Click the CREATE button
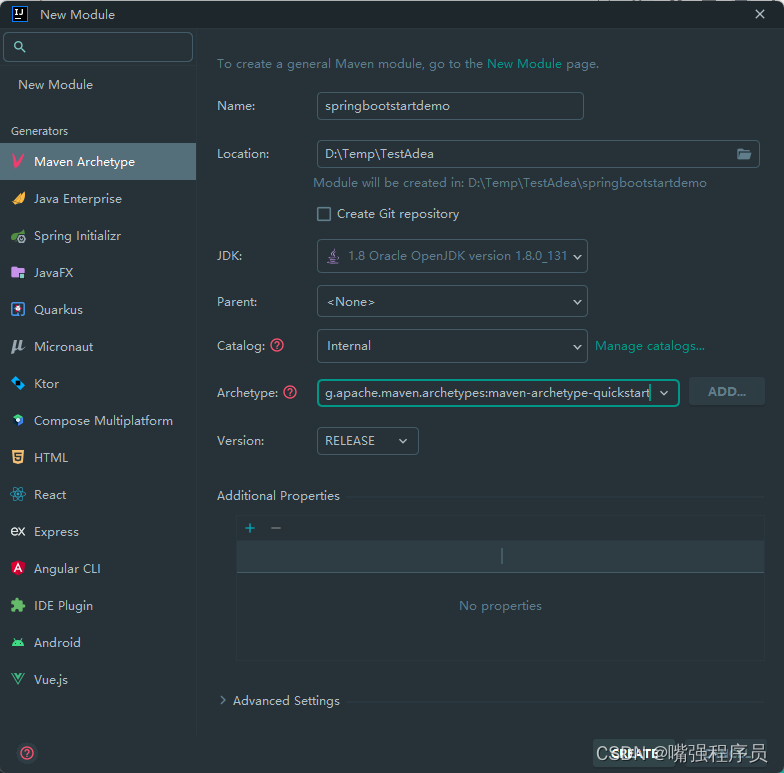Image resolution: width=784 pixels, height=773 pixels. tap(634, 753)
